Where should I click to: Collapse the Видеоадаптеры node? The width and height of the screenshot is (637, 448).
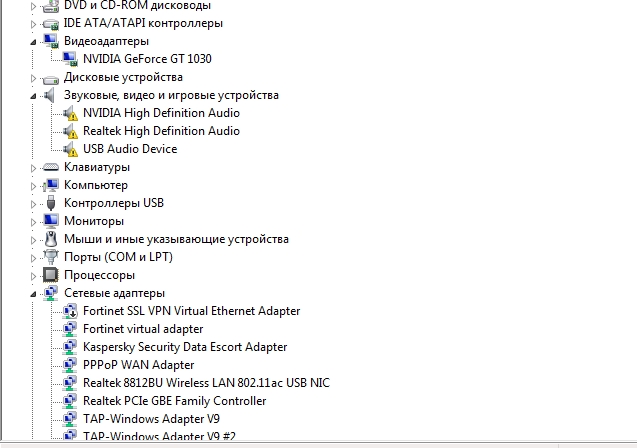pos(33,42)
